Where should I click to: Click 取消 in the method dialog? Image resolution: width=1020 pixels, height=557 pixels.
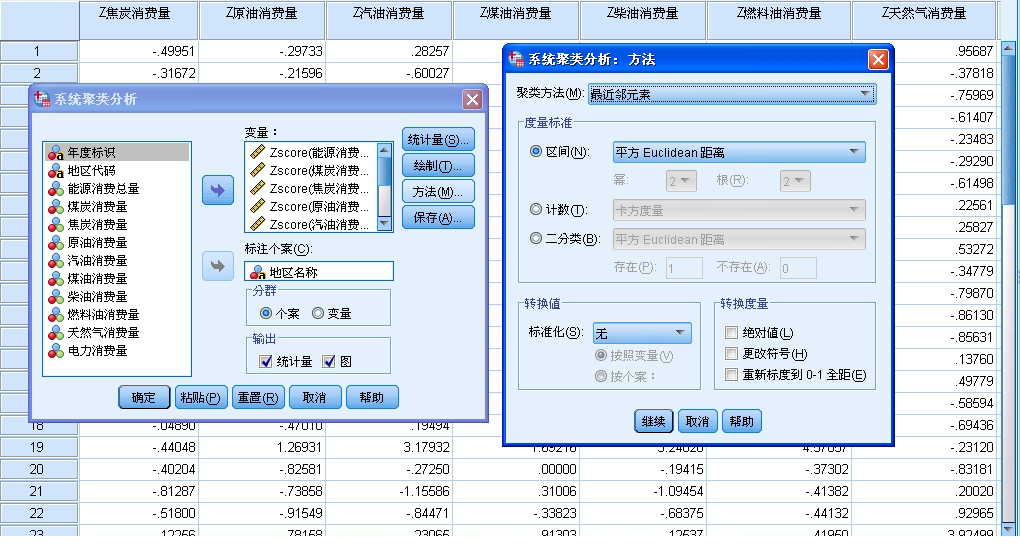point(697,422)
